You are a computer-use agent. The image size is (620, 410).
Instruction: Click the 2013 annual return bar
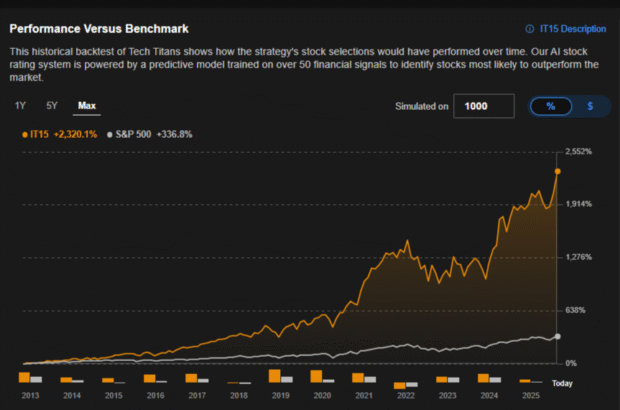(25, 376)
